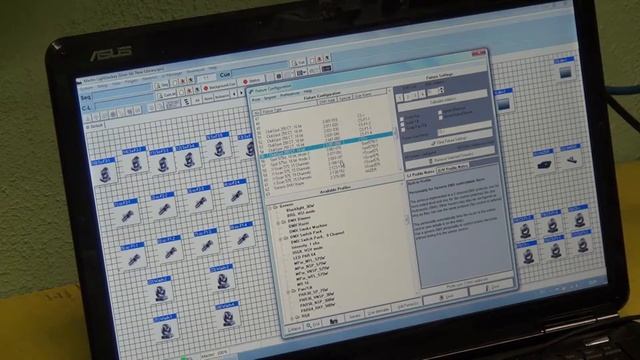
Task: Close the Fixture Configuration dialog
Action: pyautogui.click(x=478, y=53)
